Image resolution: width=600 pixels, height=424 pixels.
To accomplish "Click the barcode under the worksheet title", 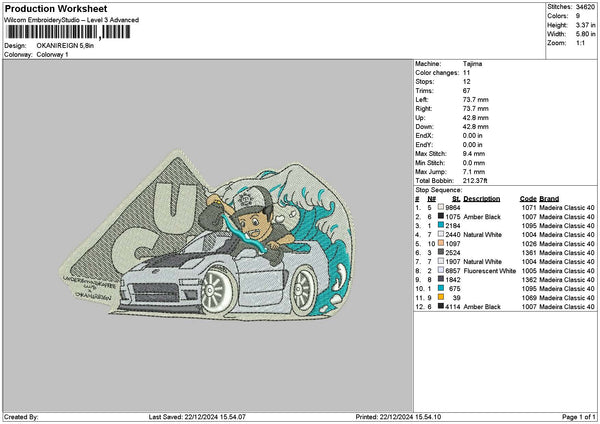I will click(68, 32).
